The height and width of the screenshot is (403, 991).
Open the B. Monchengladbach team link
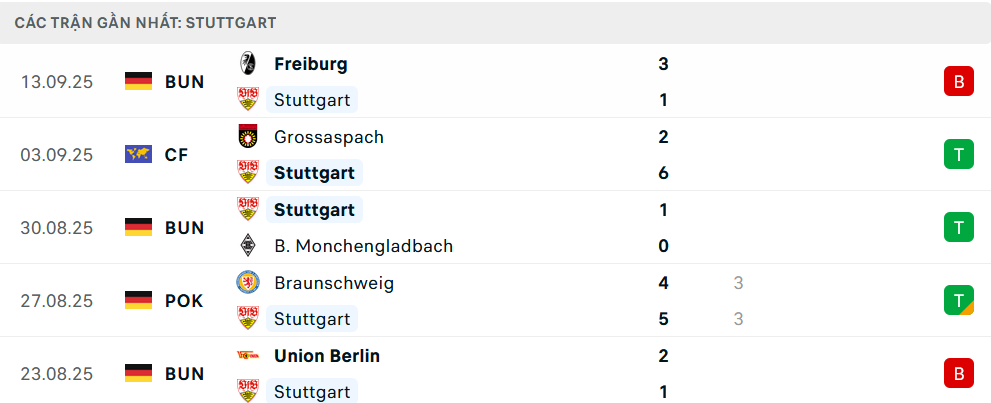363,246
